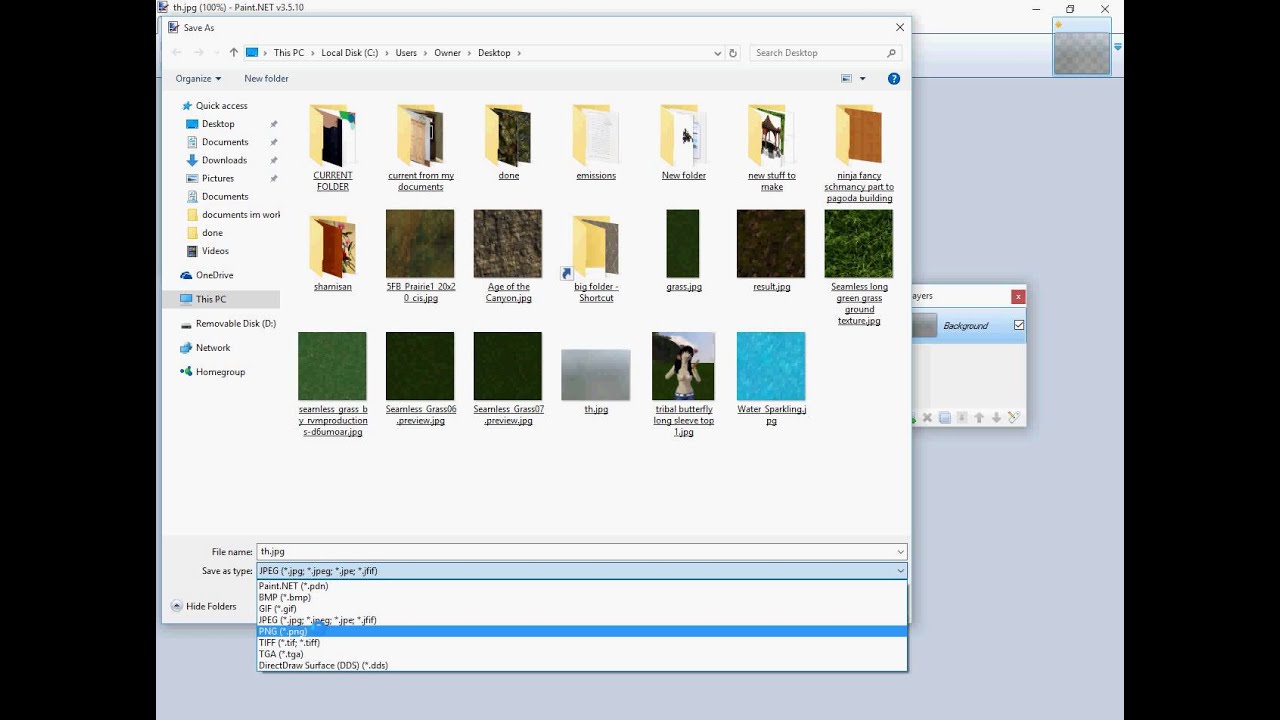Choose JPEG option in the type list
This screenshot has height=720, width=1280.
(582, 620)
